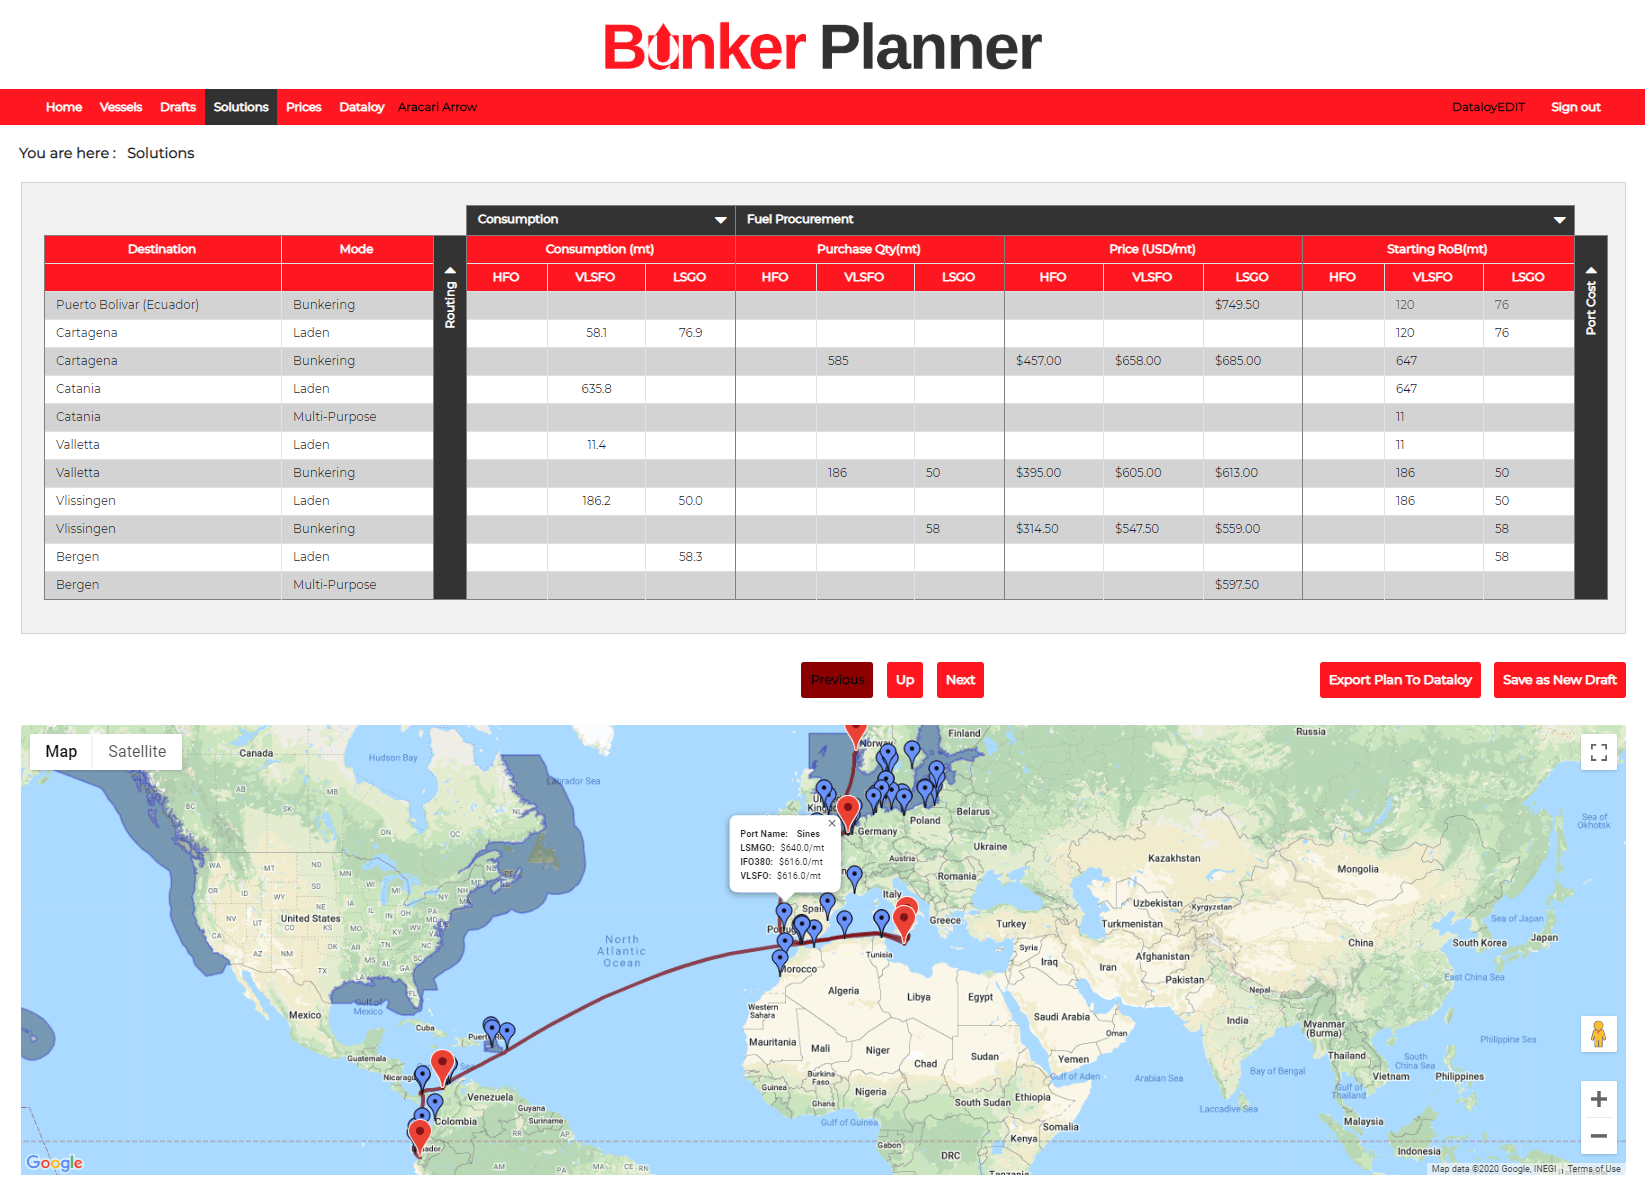Click the Google logo on the map

[x=54, y=1162]
